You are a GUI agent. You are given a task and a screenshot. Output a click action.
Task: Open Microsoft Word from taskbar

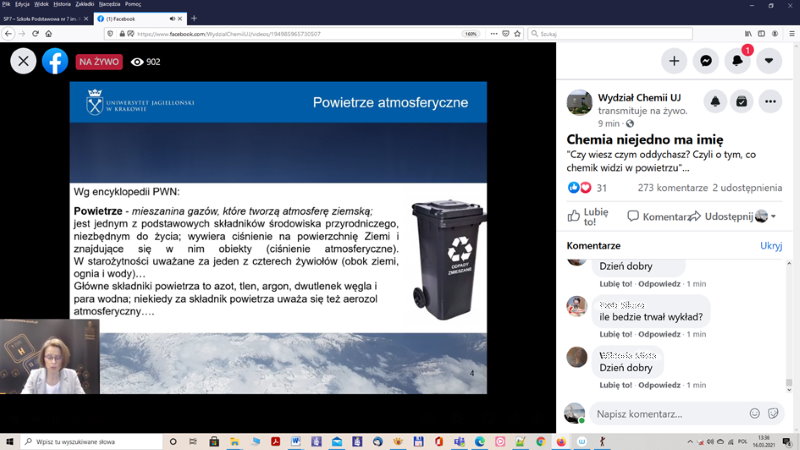[x=296, y=442]
